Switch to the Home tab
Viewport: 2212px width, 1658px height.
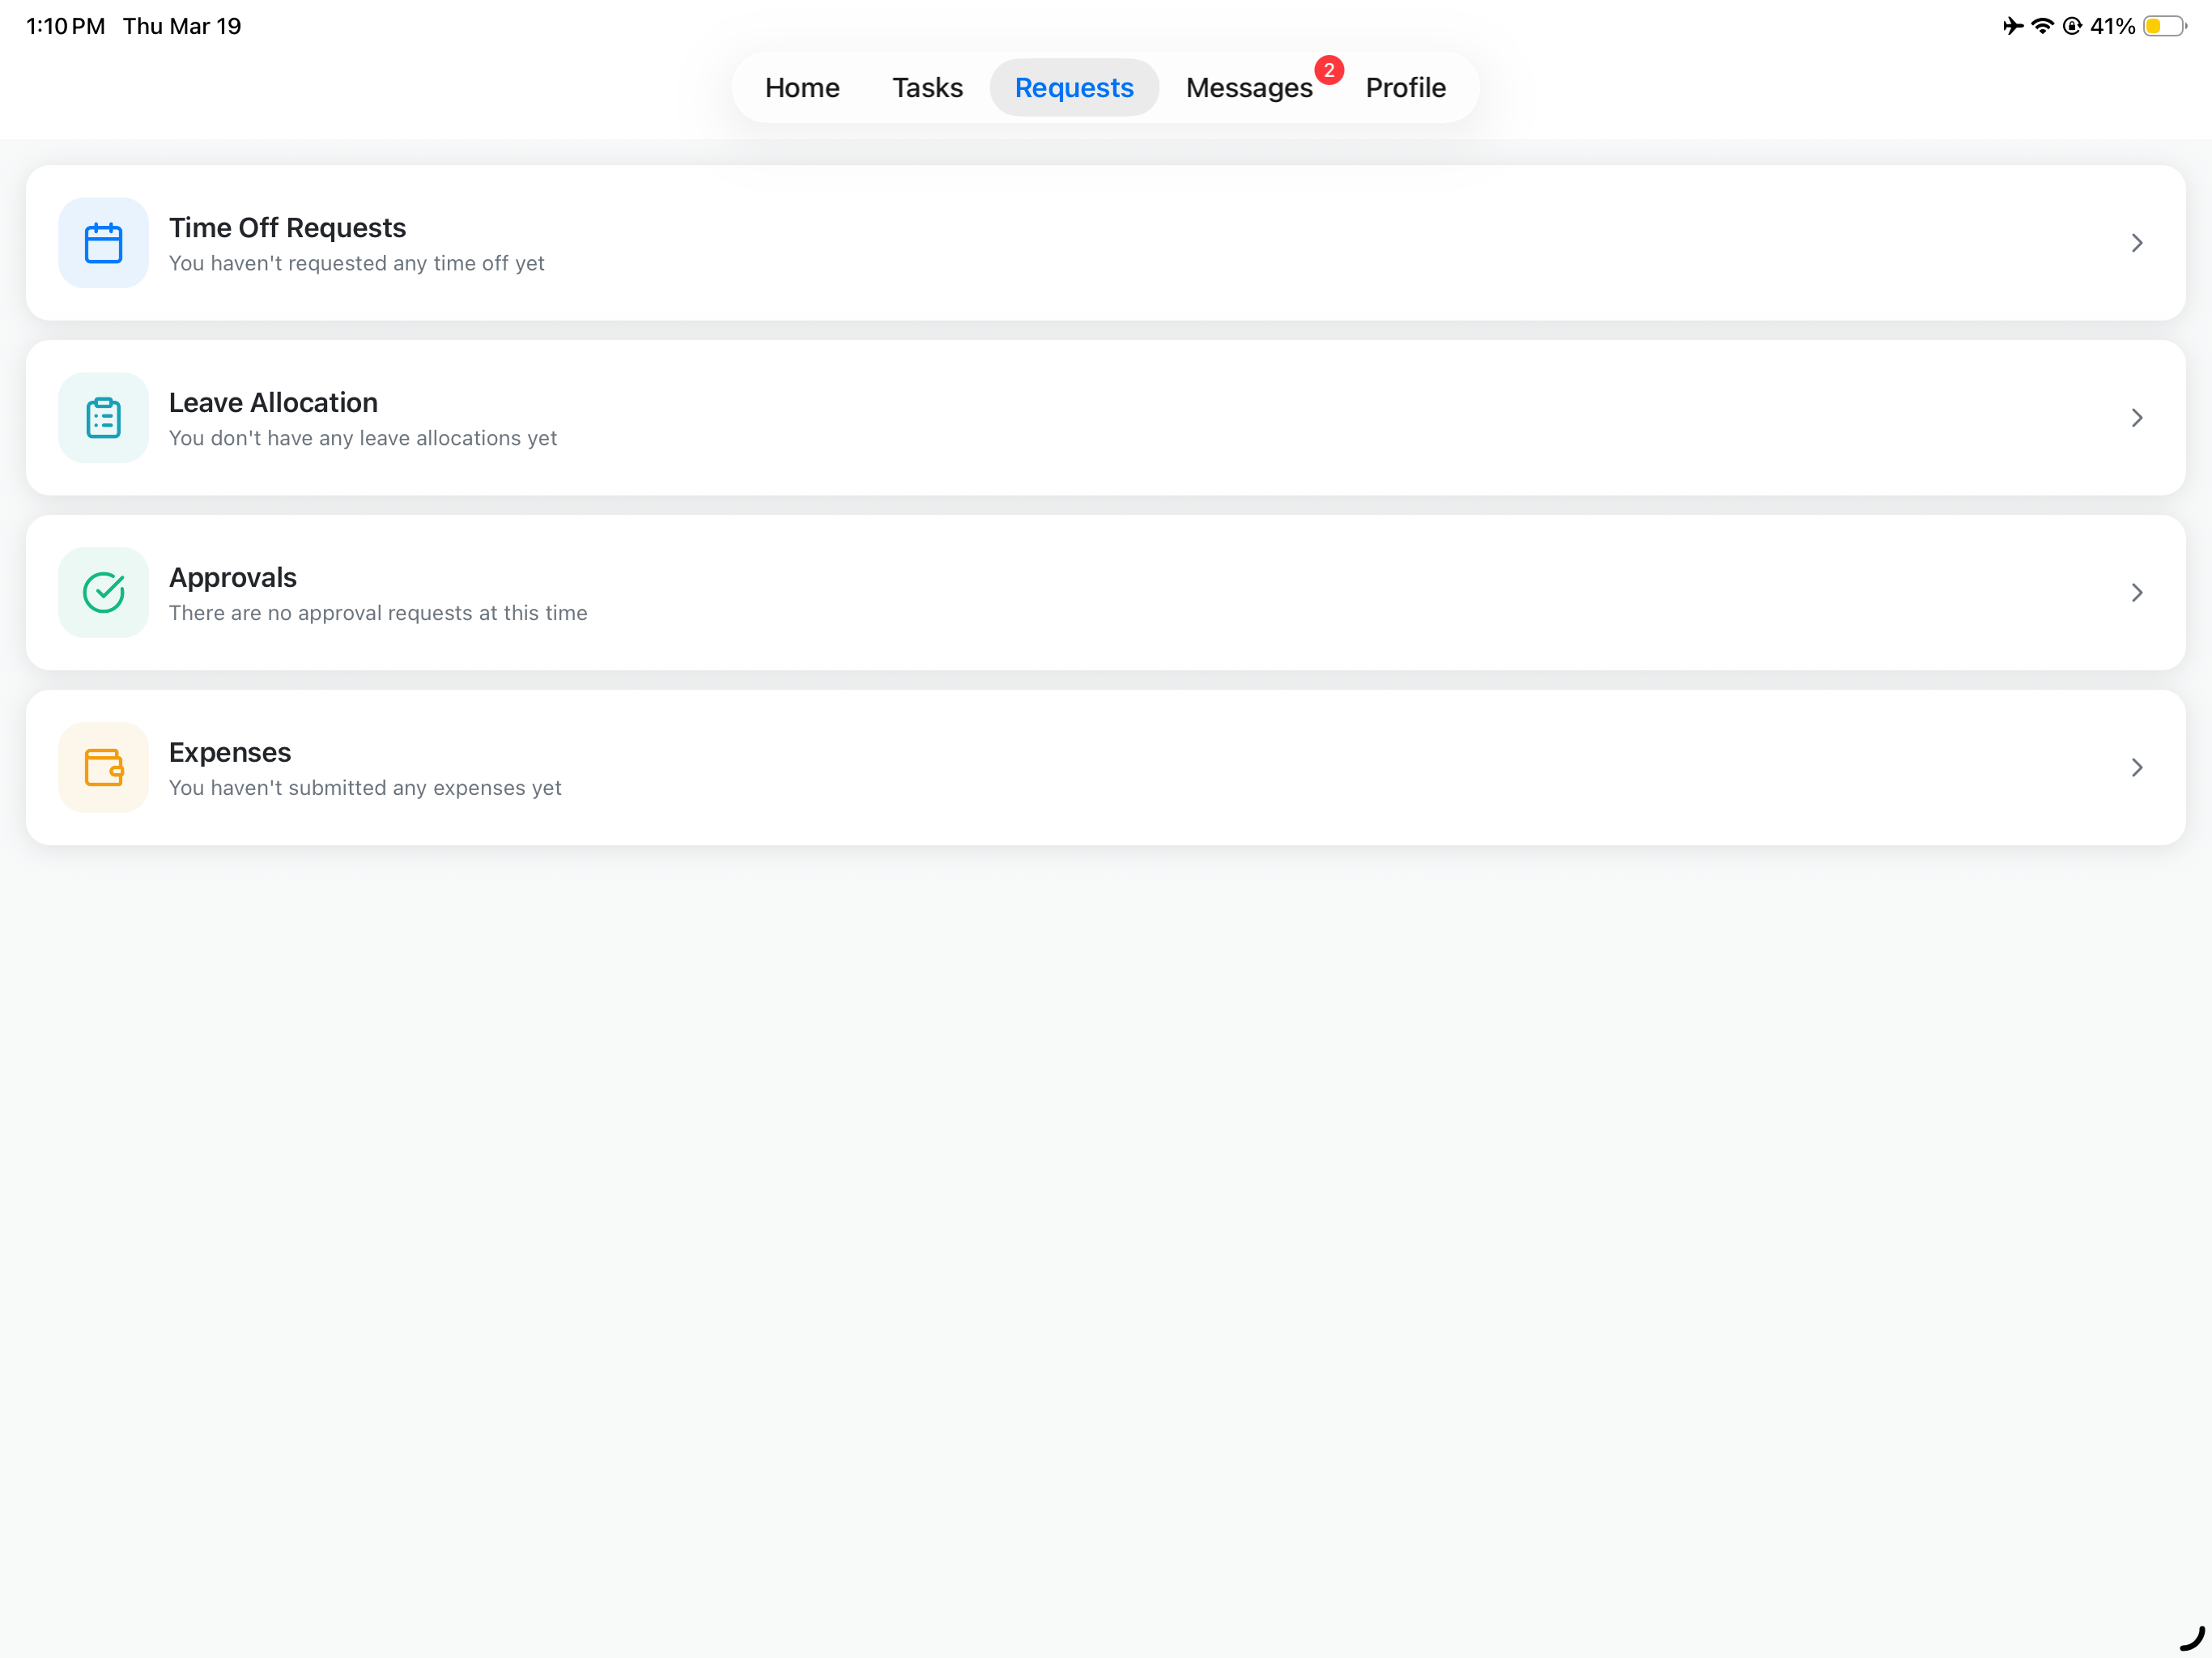click(802, 88)
